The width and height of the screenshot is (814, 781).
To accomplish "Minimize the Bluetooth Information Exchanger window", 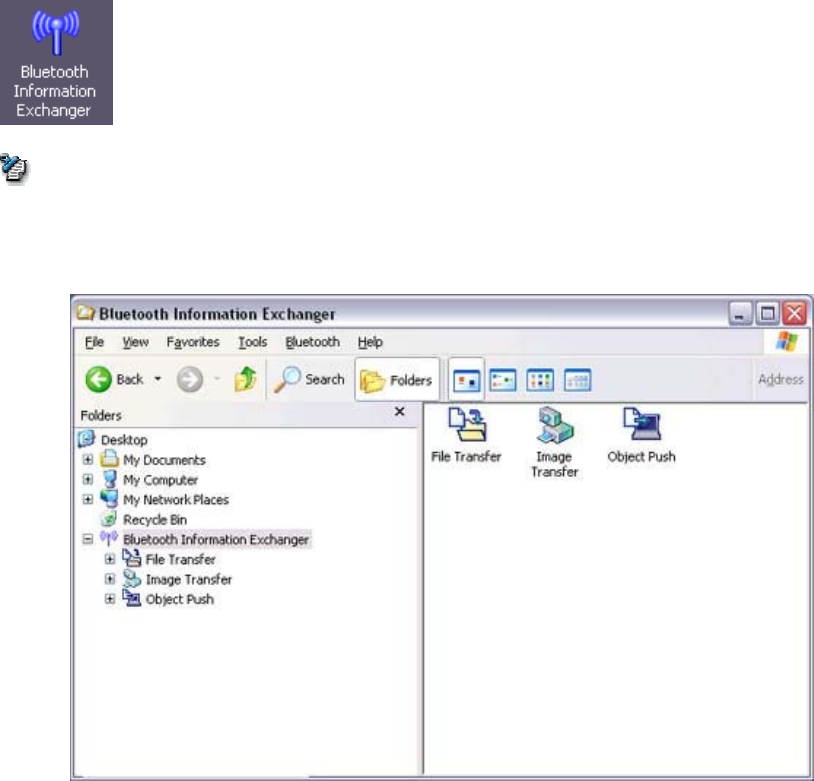I will 740,314.
